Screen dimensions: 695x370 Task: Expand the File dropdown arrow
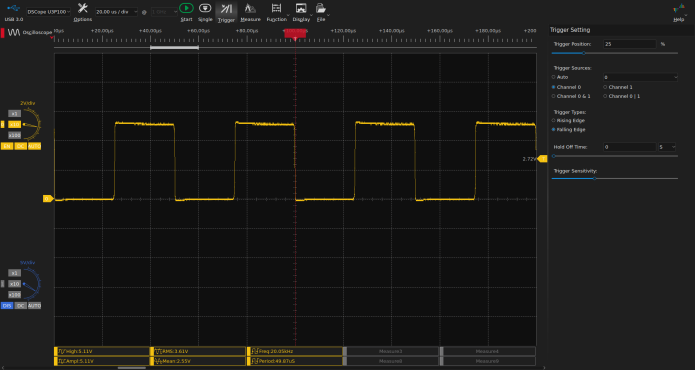(x=328, y=16)
